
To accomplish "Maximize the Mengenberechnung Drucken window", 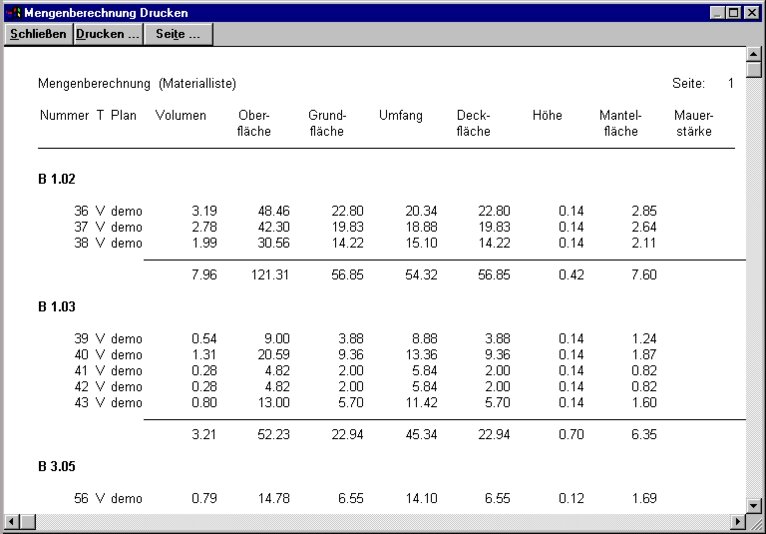I will [x=734, y=13].
